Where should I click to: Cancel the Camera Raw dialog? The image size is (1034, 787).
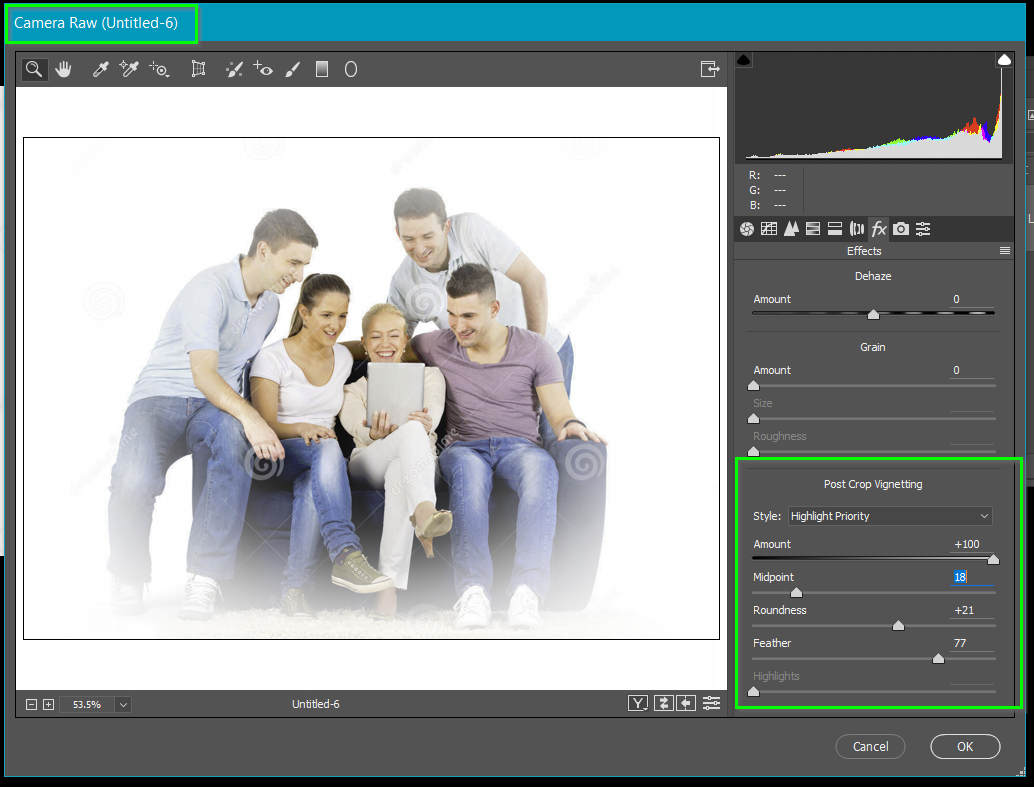(870, 746)
